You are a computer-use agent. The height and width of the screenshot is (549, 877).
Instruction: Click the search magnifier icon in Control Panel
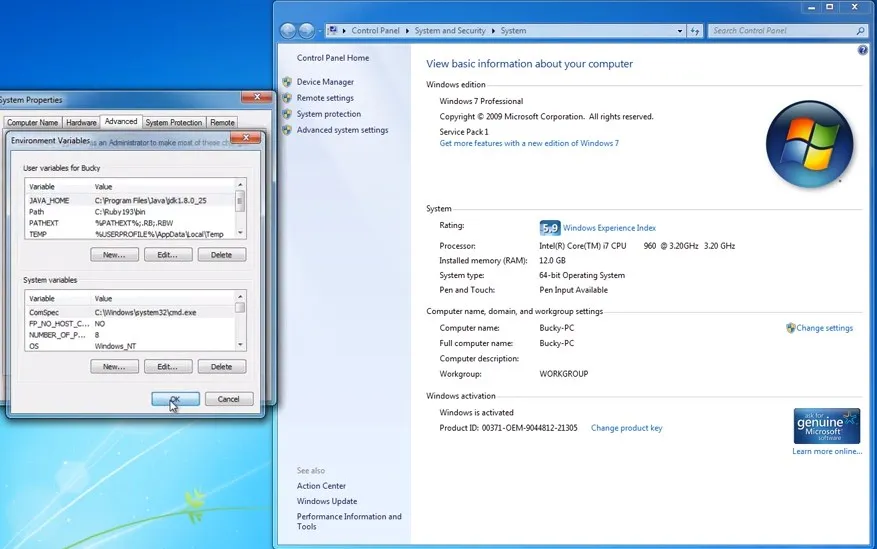(860, 31)
